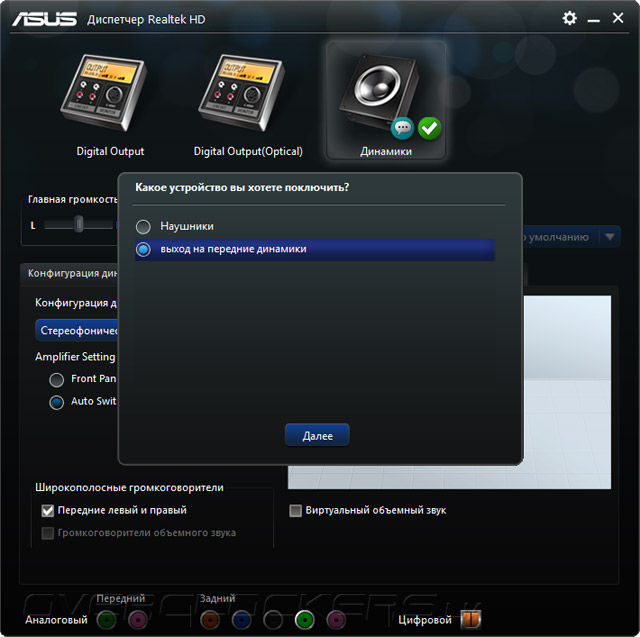This screenshot has width=640, height=637.
Task: Choose выход на передние динамики option
Action: point(315,249)
